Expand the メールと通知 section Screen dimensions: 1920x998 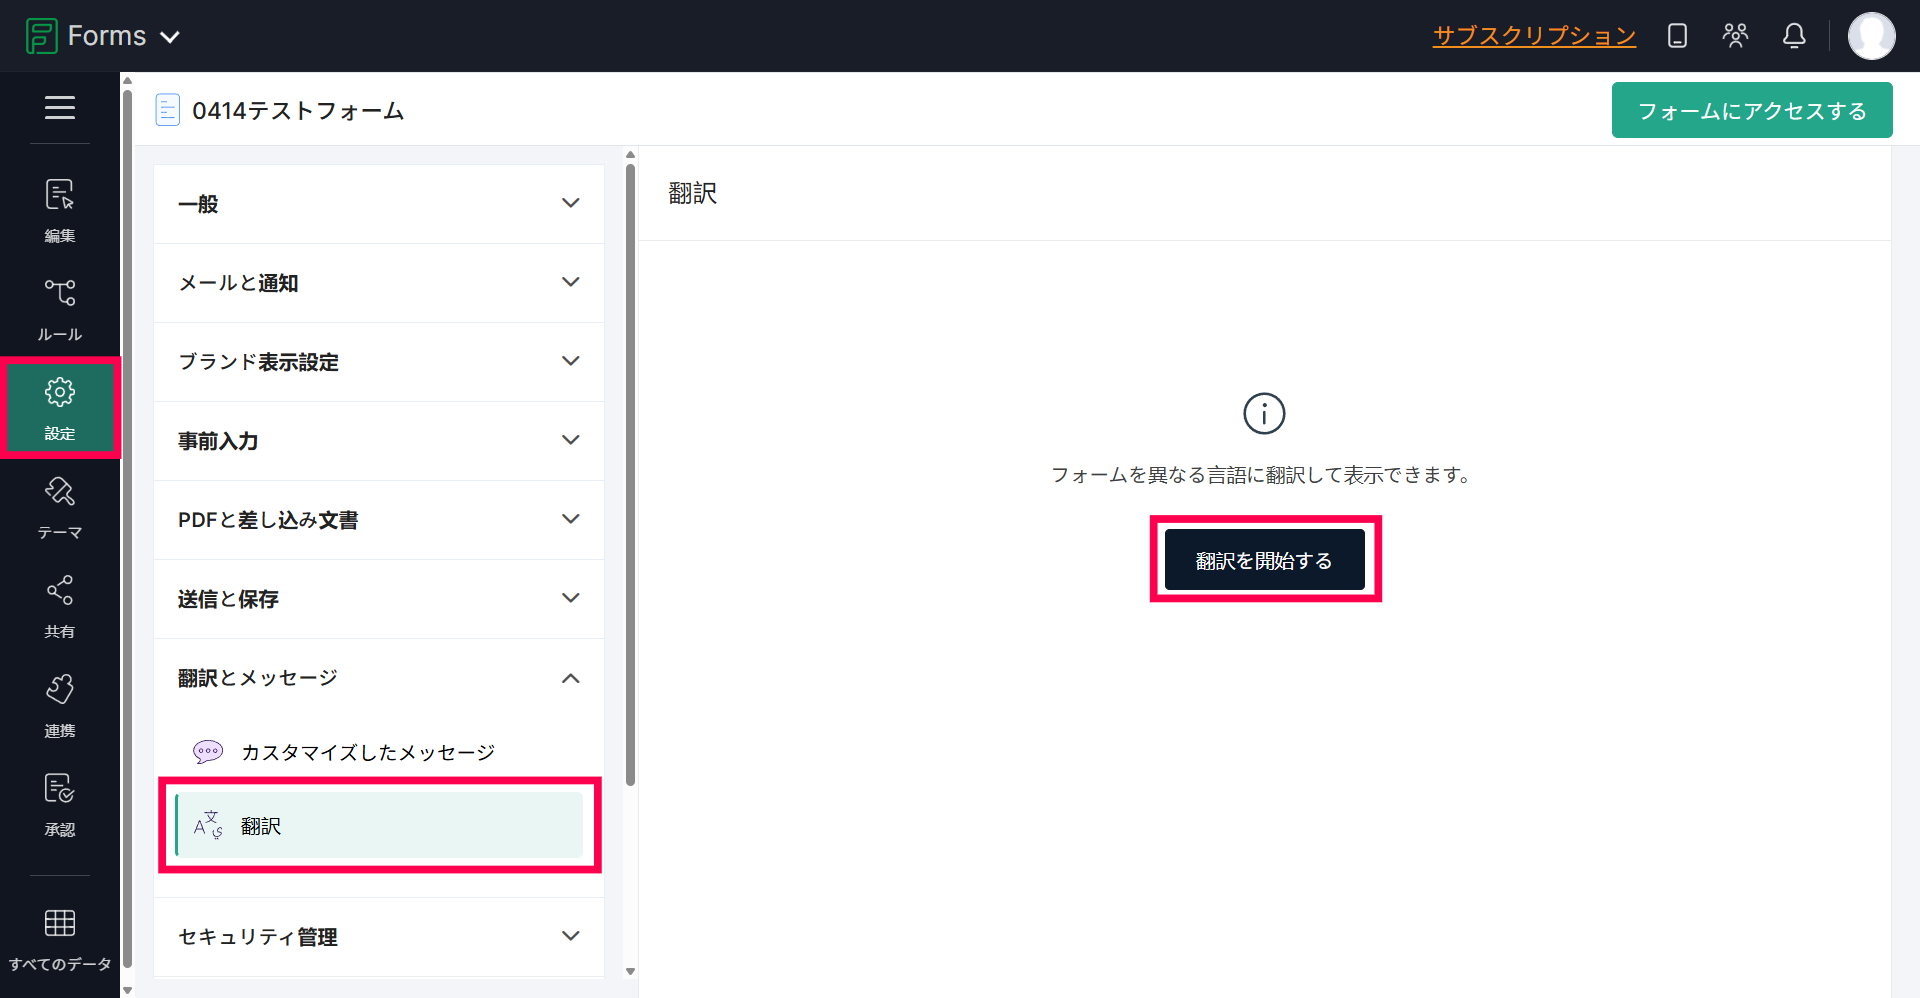378,283
